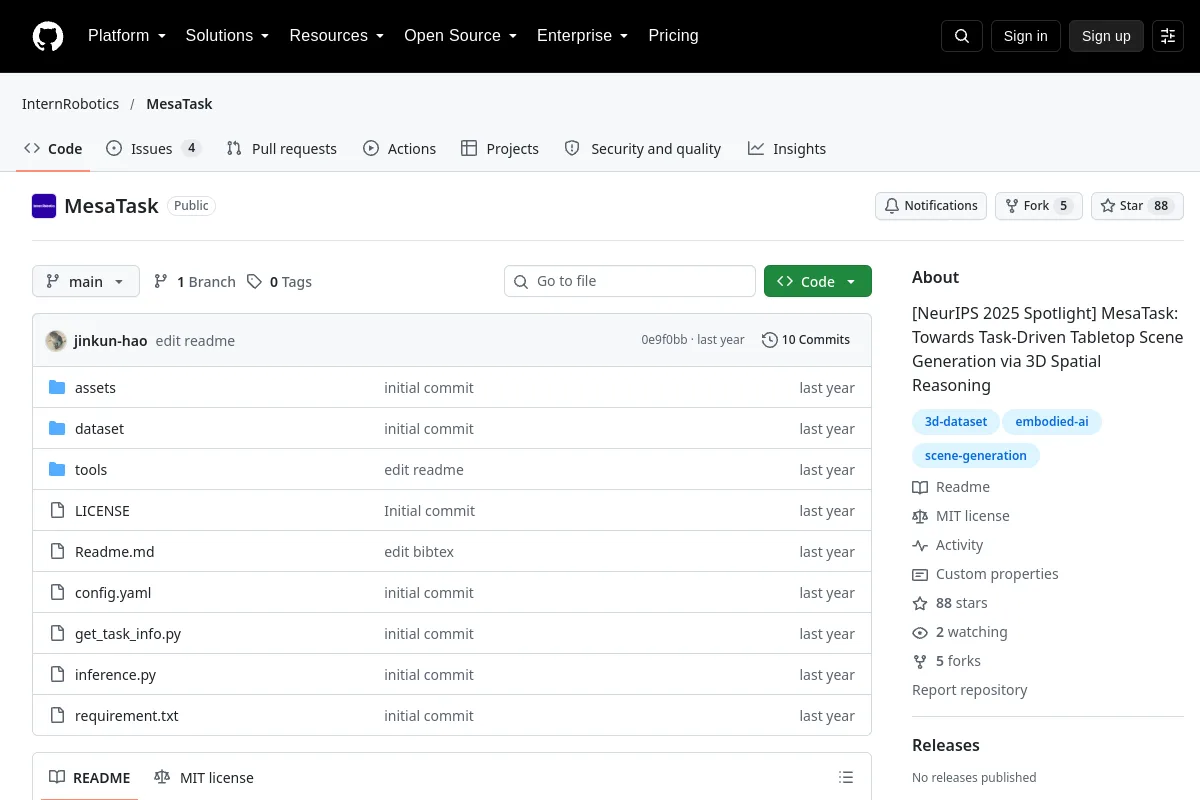View the 88 stars link
The image size is (1200, 800).
pos(950,603)
